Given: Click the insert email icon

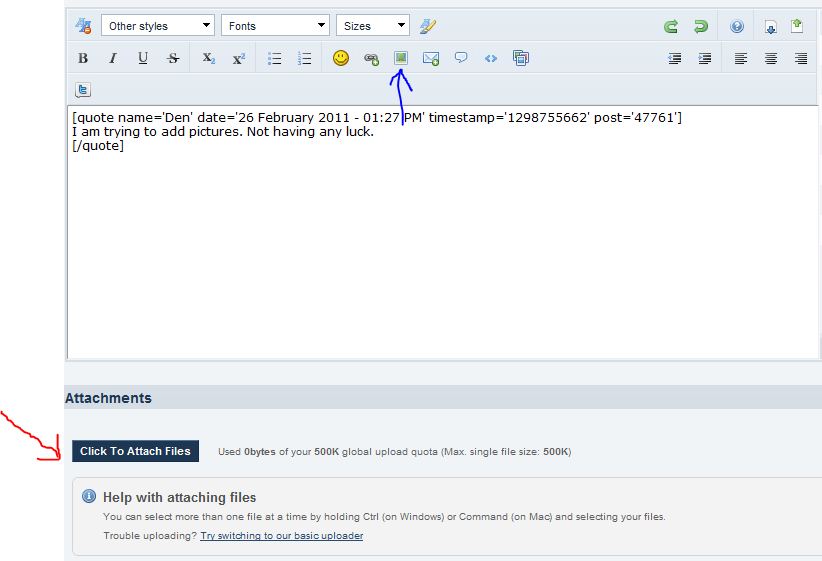Looking at the screenshot, I should pos(431,59).
